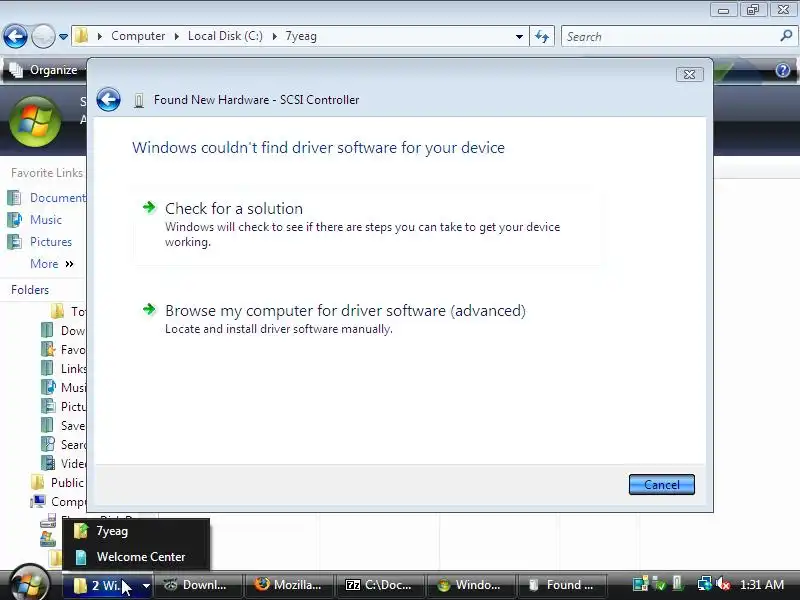
Task: Click the green shield tray icon
Action: [660, 584]
